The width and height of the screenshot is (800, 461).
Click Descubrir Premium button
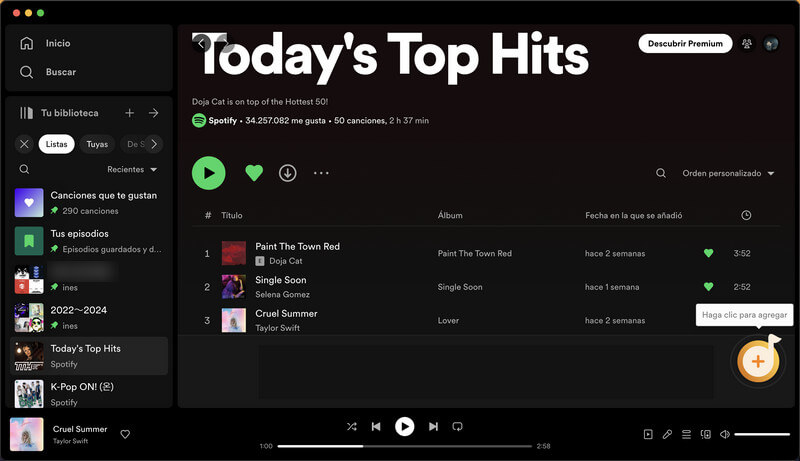(685, 44)
